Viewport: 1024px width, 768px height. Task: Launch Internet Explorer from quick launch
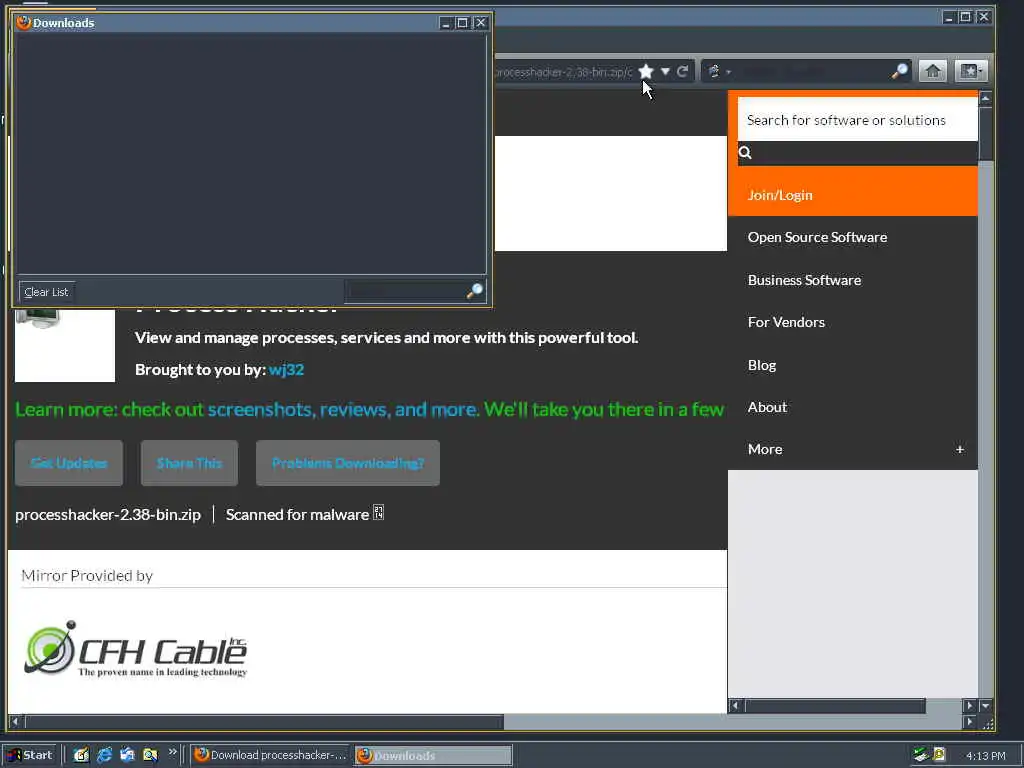(104, 755)
